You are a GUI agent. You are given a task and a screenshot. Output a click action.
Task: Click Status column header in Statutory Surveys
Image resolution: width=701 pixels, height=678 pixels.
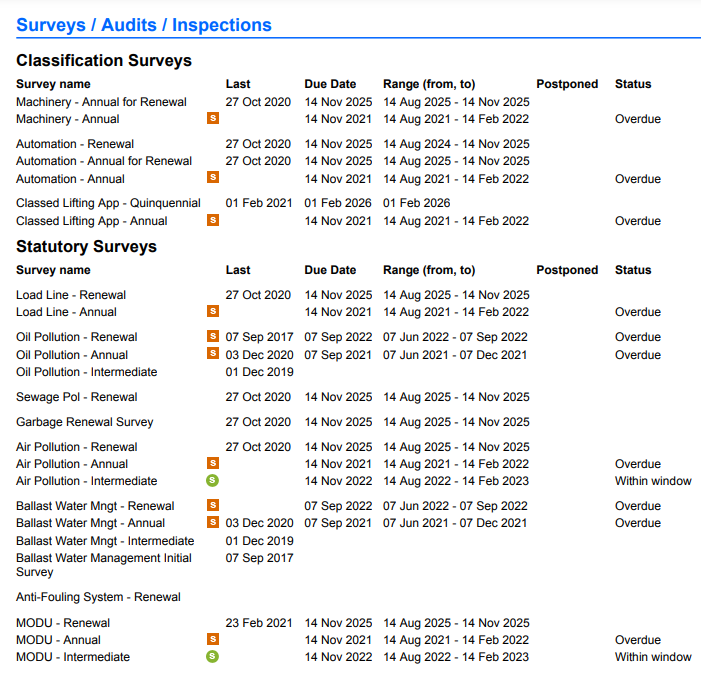coord(632,270)
